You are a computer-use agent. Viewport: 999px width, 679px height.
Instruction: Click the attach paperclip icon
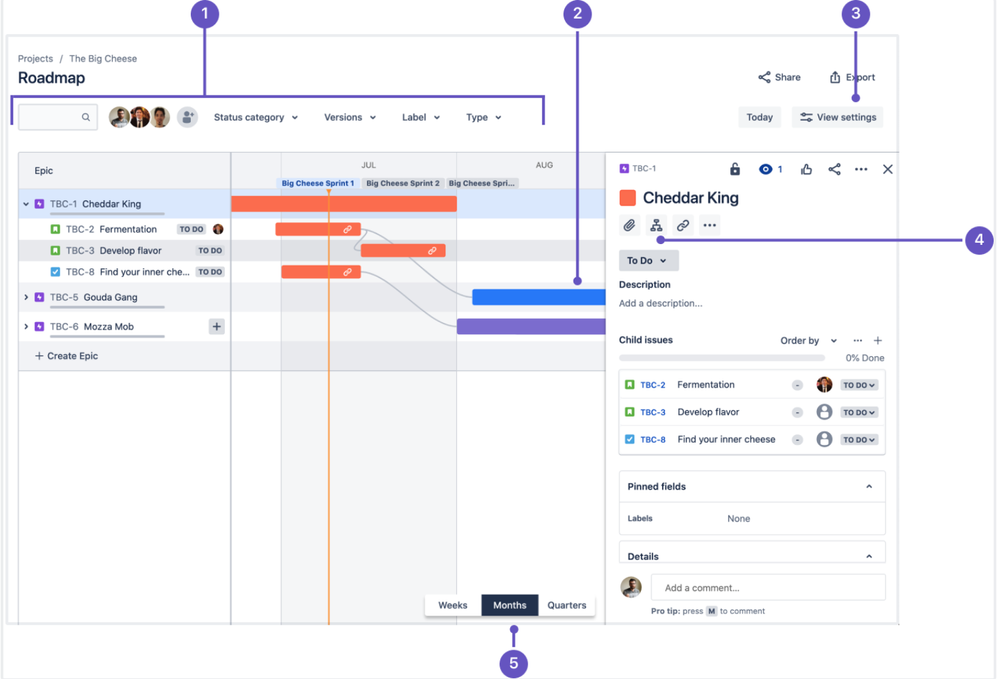(x=629, y=225)
